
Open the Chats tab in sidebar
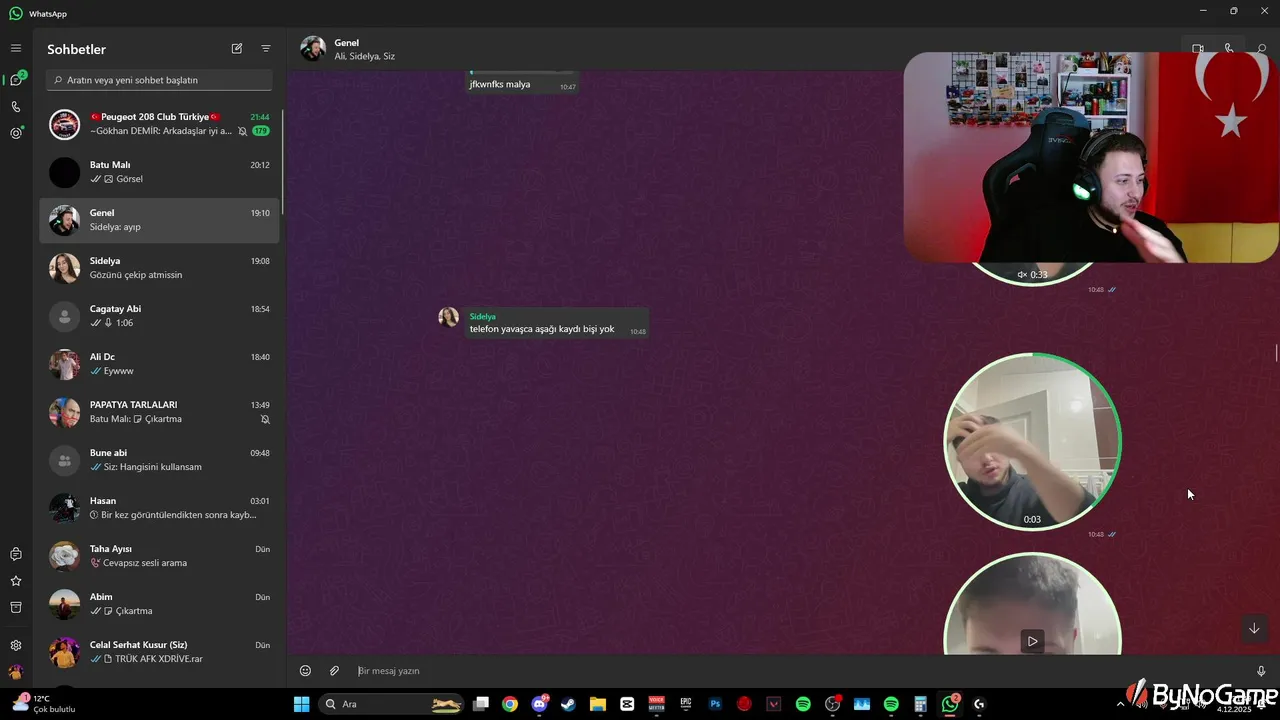point(16,80)
